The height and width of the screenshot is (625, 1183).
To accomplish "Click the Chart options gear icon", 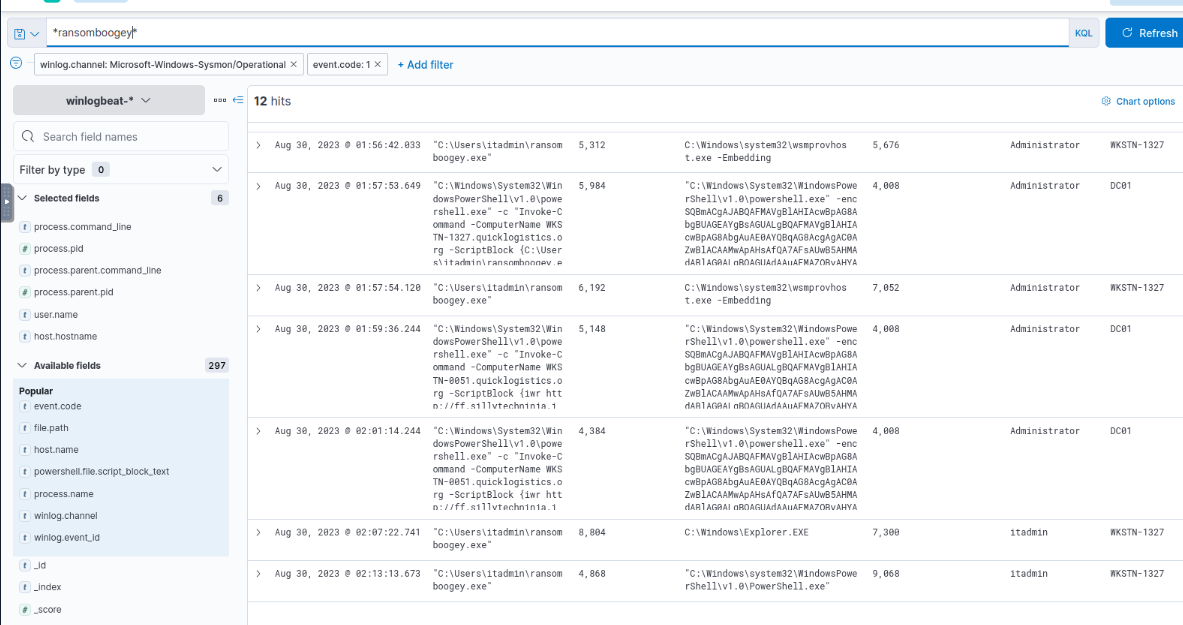I will click(x=1106, y=101).
